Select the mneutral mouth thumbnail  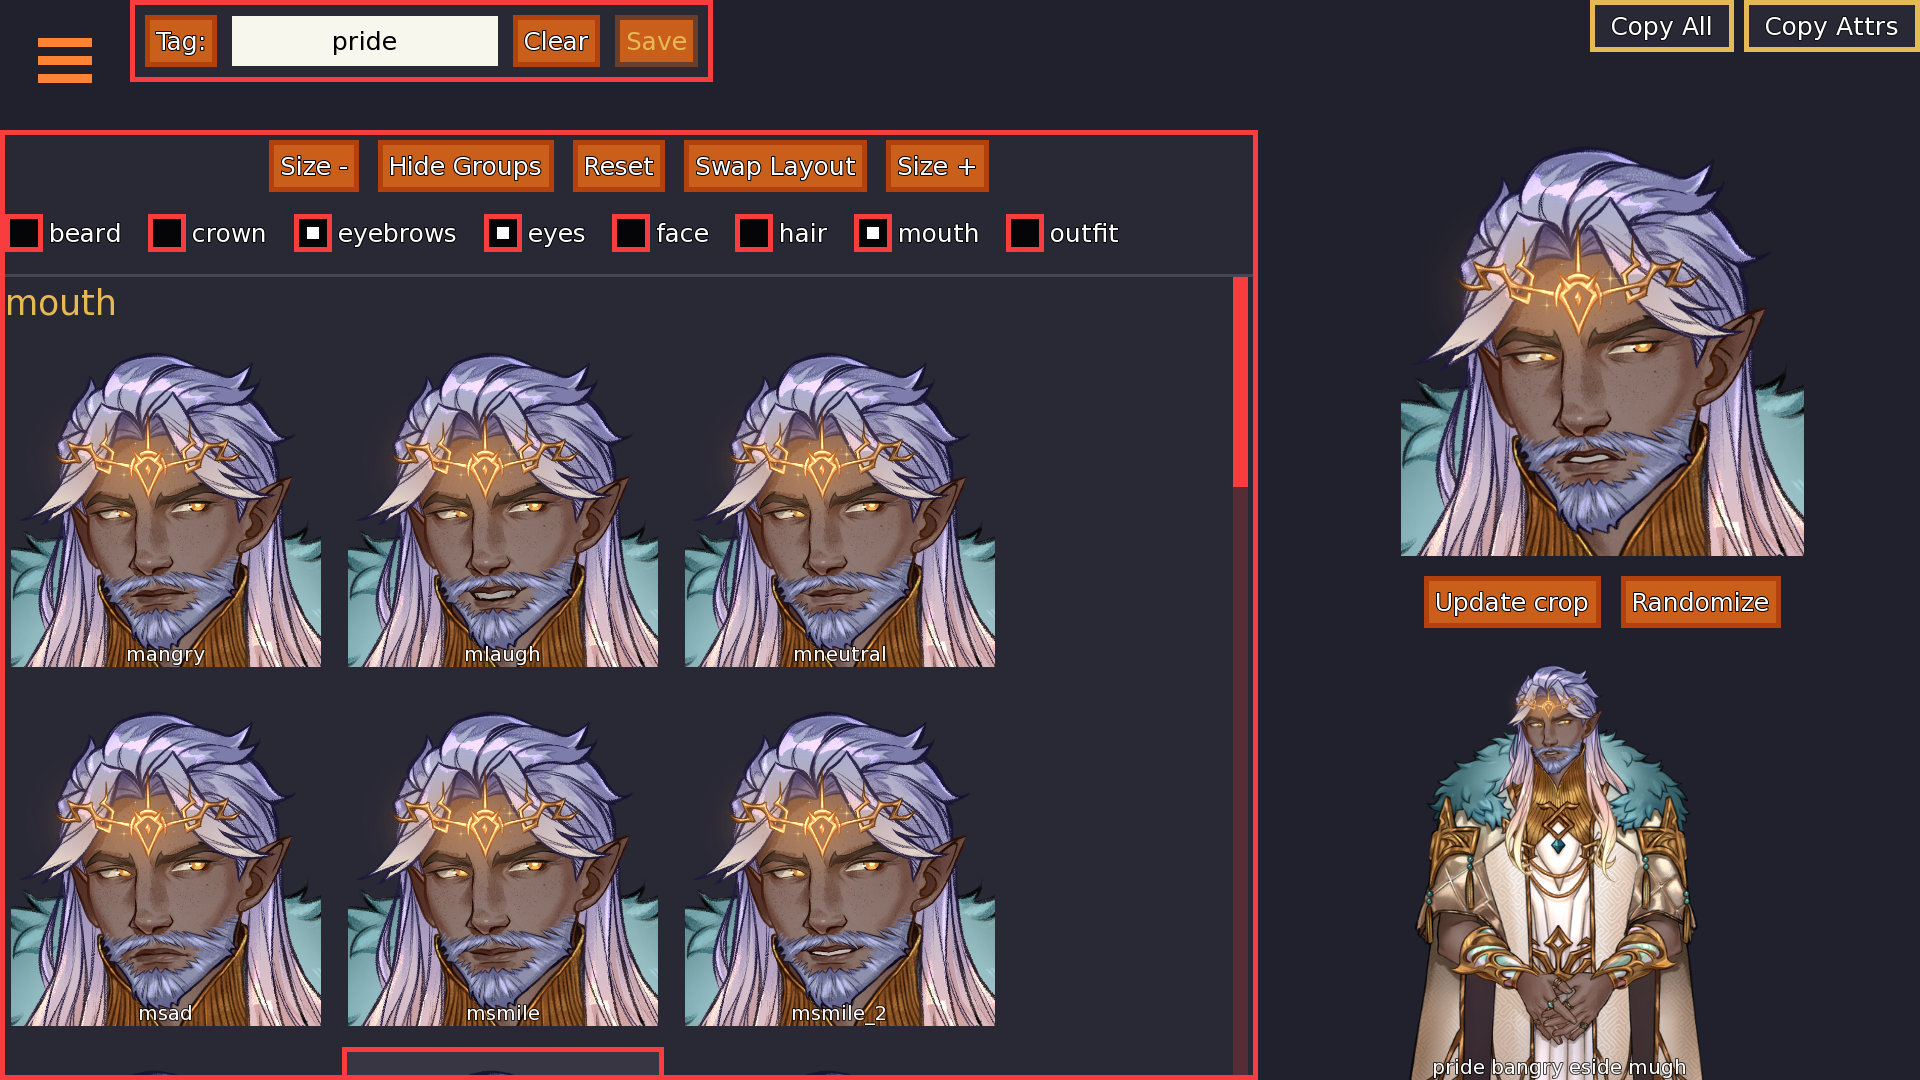840,510
